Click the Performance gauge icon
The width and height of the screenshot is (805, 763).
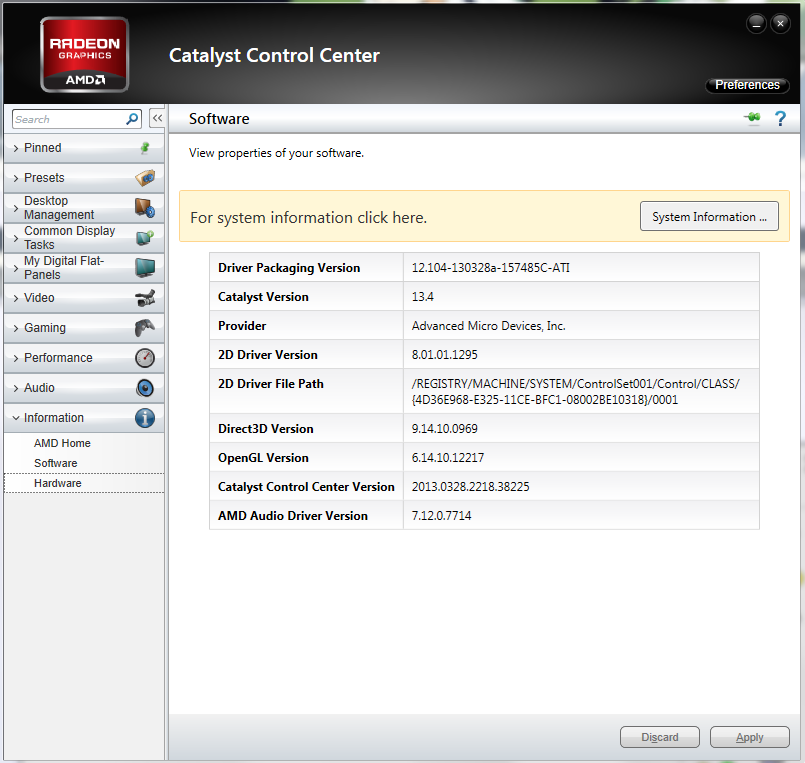tap(145, 358)
